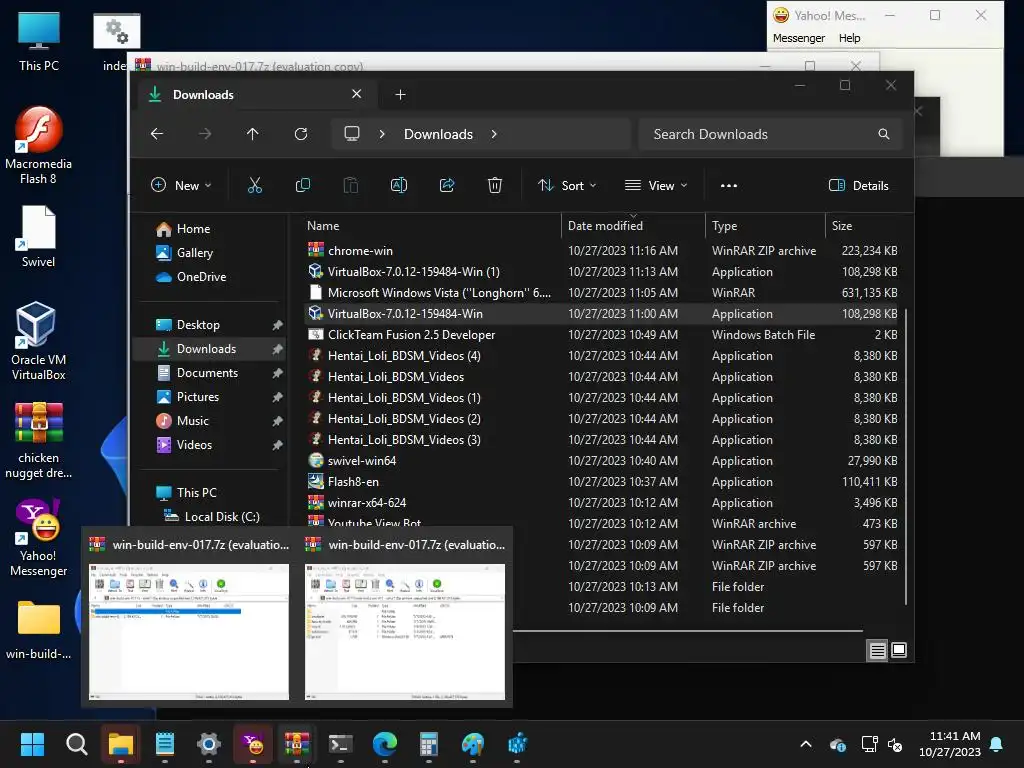This screenshot has width=1024, height=768.
Task: Open the New item dropdown
Action: 181,185
